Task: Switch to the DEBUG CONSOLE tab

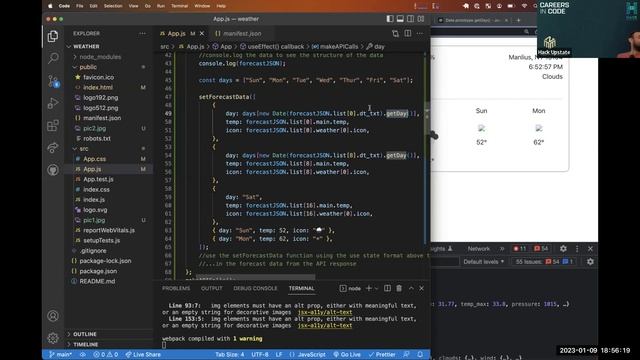Action: click(255, 288)
